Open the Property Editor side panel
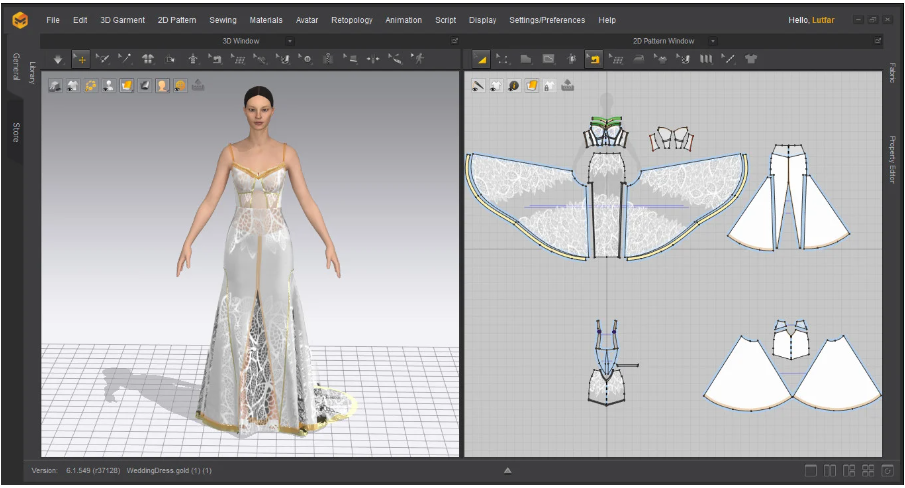 coord(891,159)
